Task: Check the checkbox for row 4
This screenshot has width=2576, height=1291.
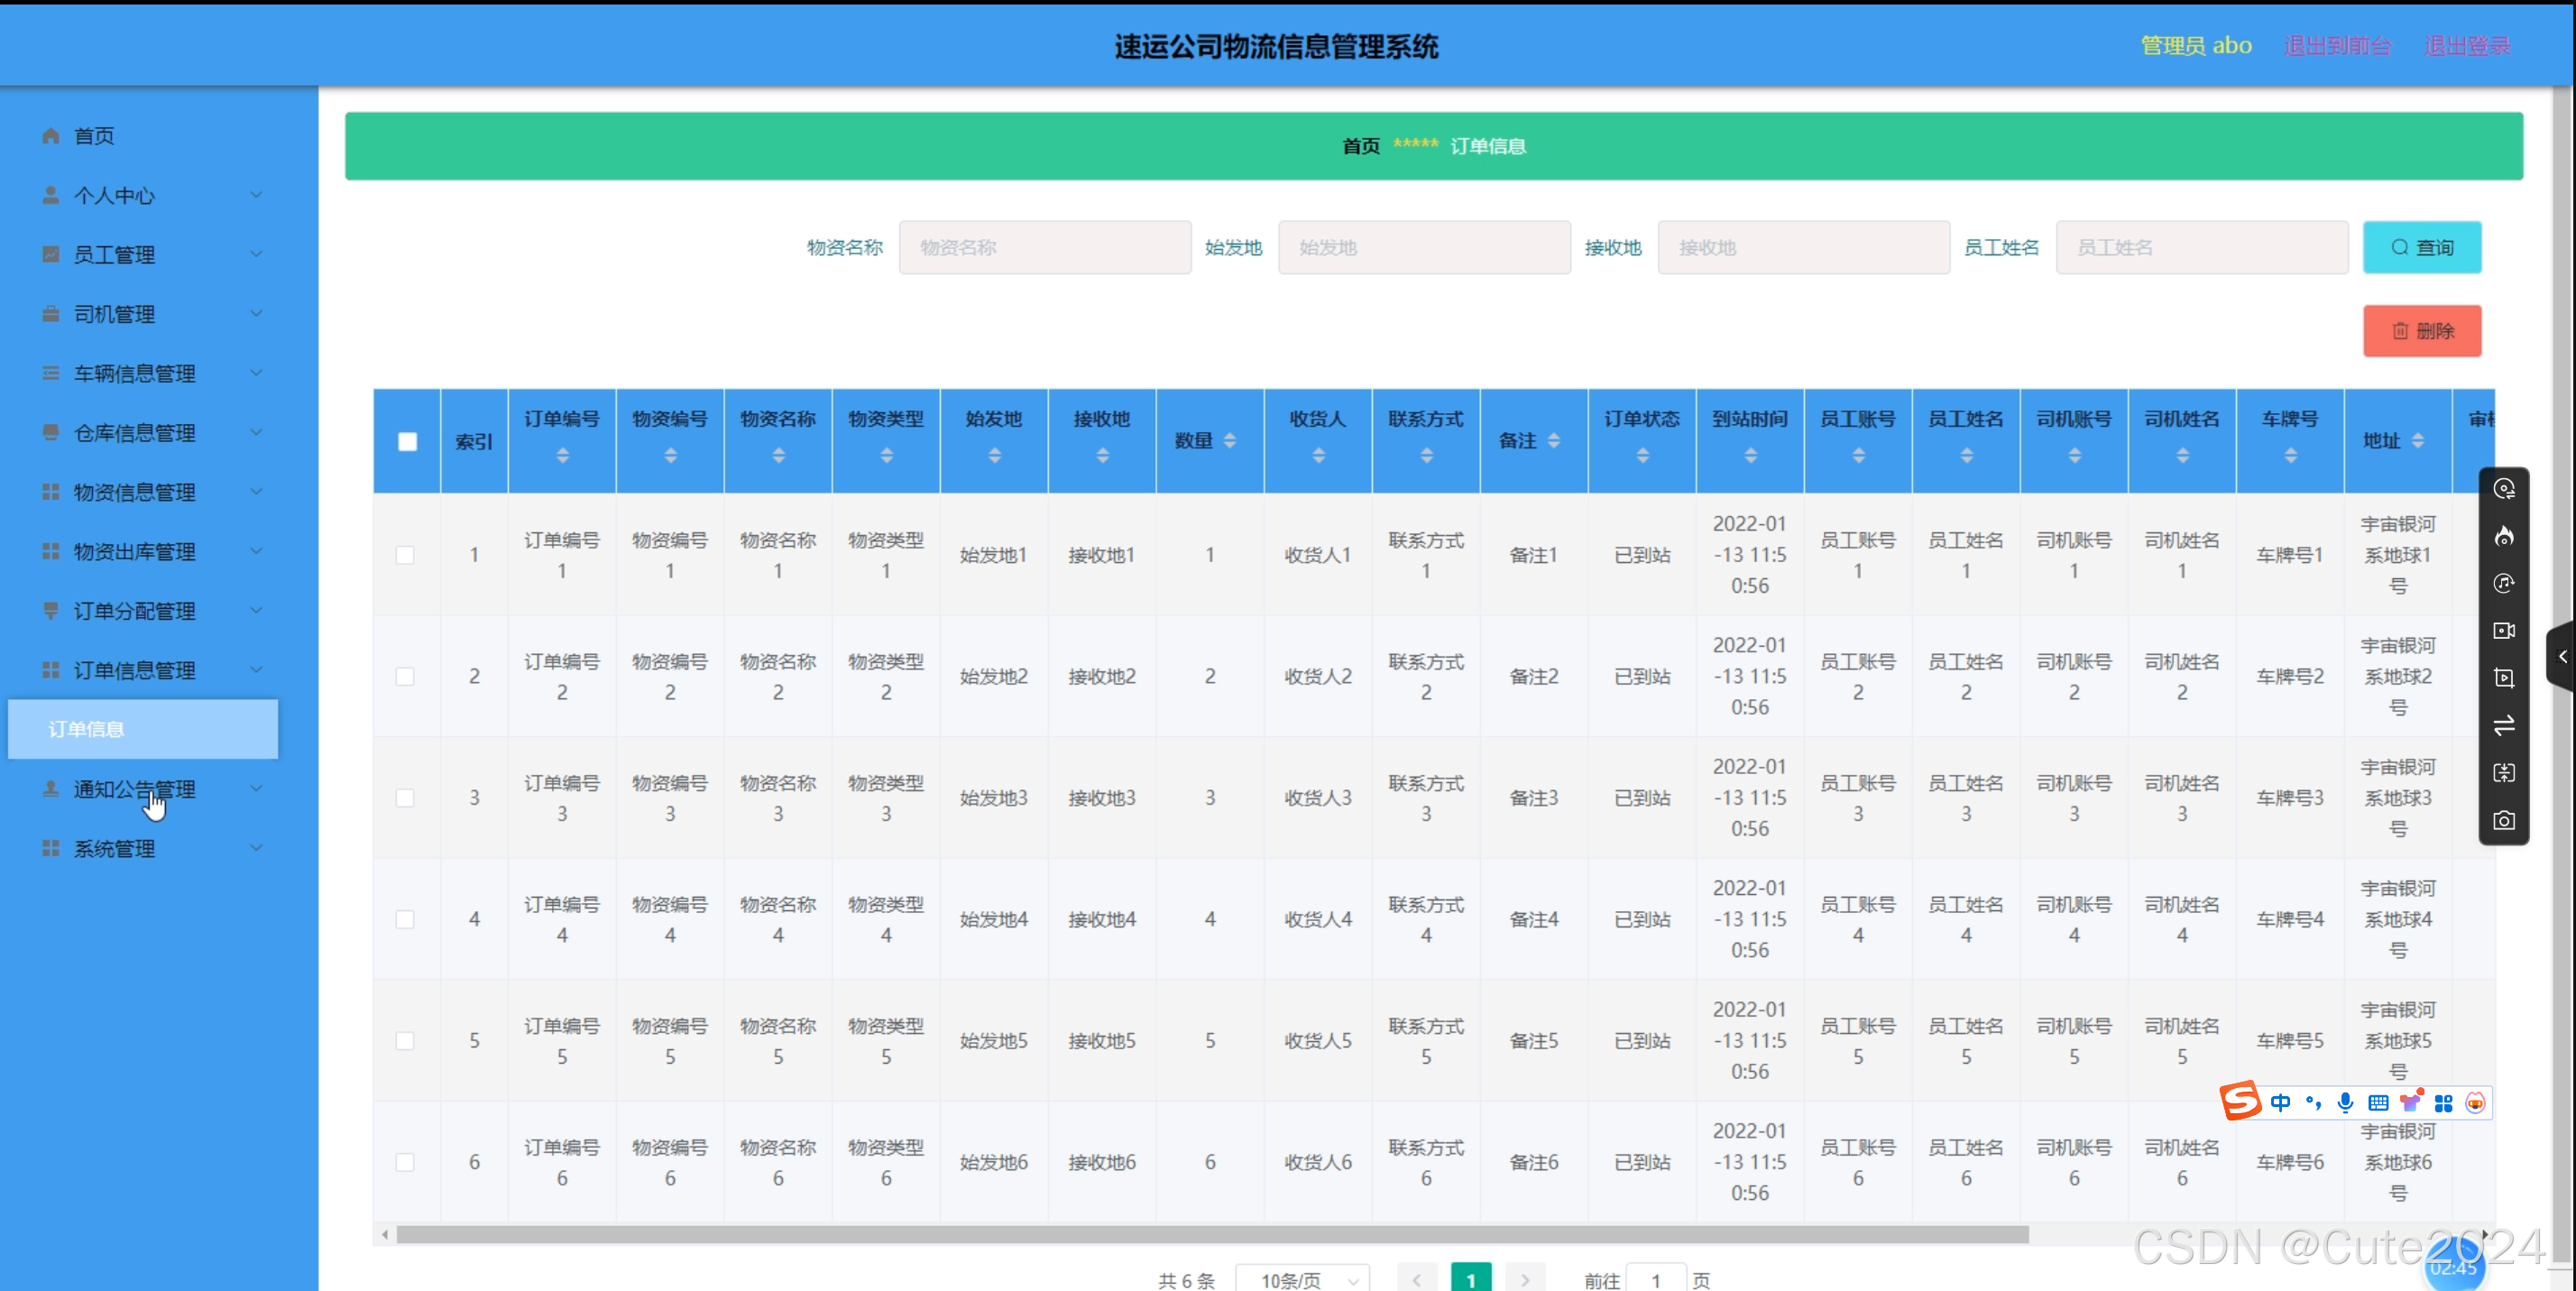Action: coord(405,919)
